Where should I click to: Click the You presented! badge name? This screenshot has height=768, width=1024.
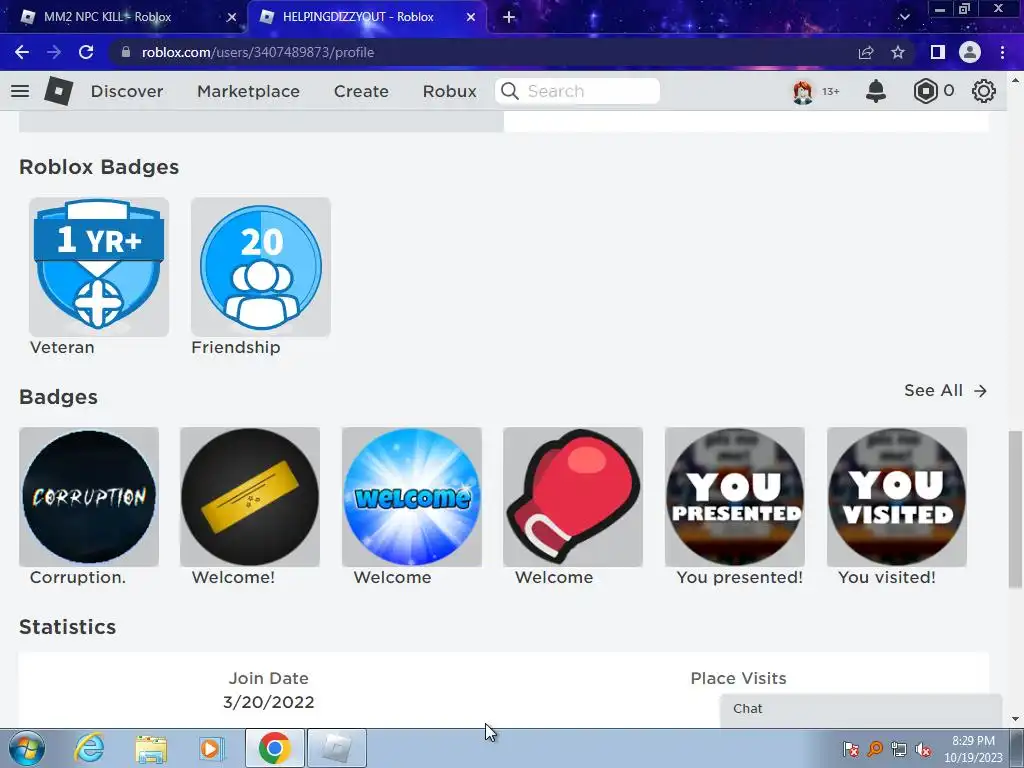[739, 577]
